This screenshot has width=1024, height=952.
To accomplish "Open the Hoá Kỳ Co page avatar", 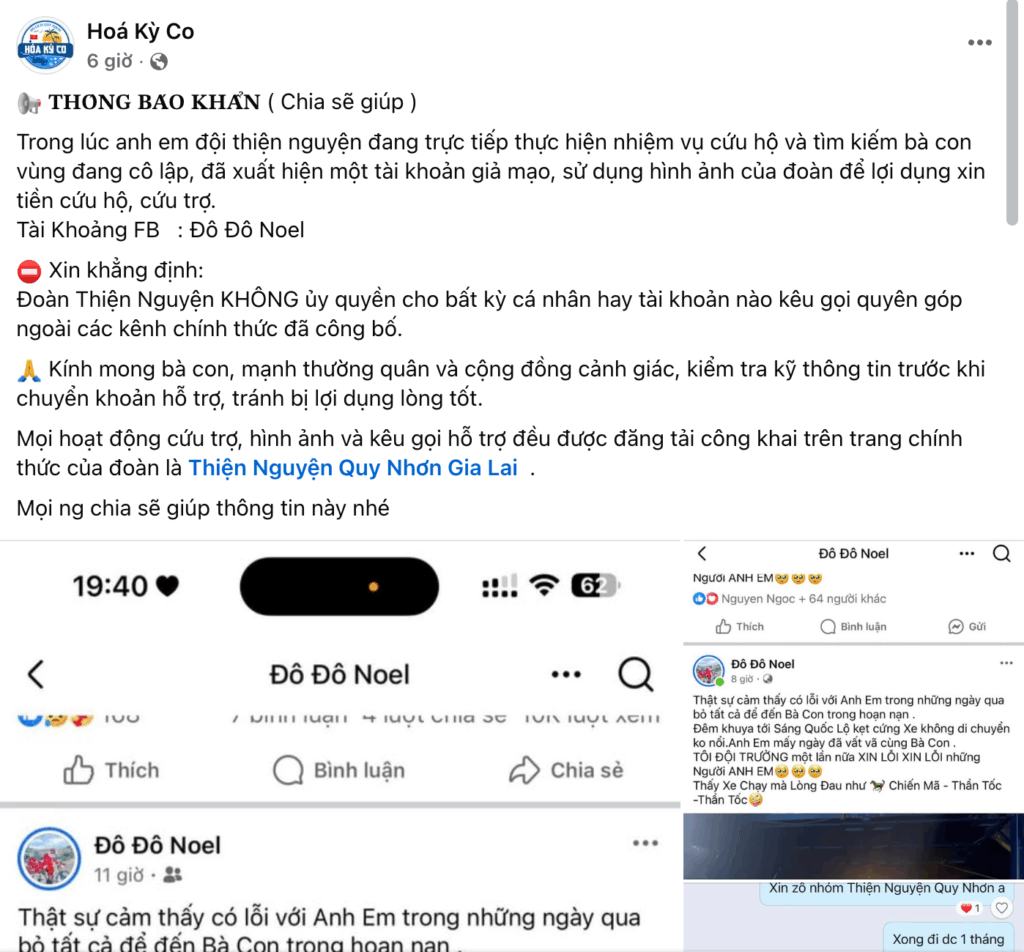I will [45, 46].
